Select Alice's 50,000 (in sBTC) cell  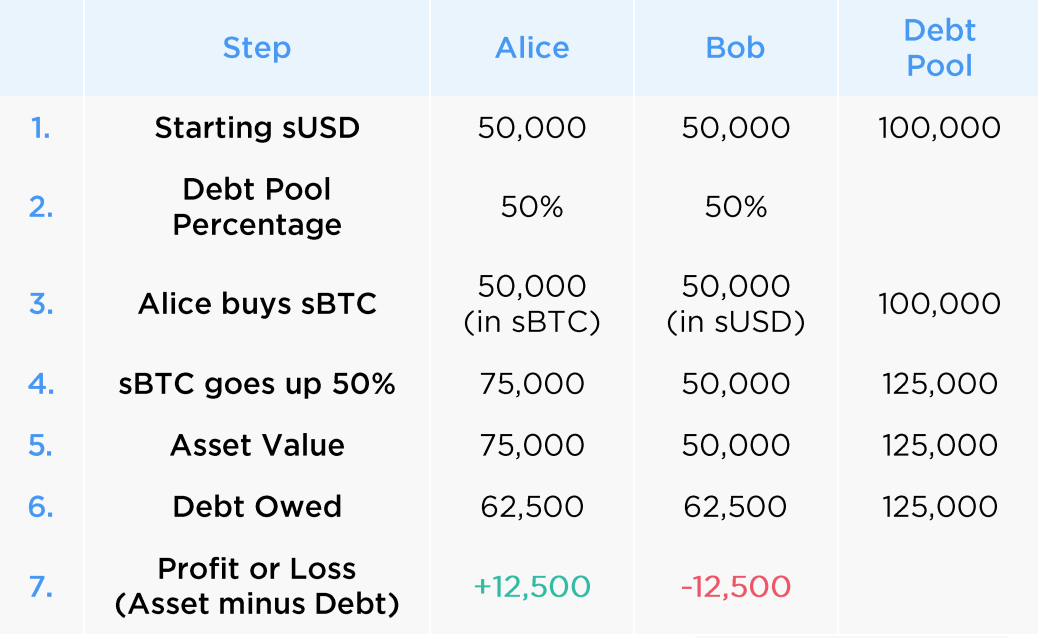point(532,304)
